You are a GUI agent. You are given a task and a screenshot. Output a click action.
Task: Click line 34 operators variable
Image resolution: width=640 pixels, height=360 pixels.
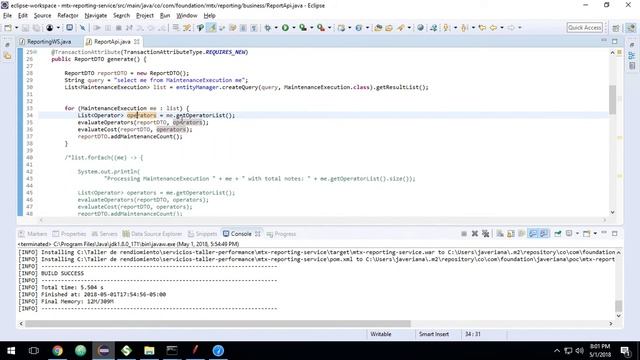click(x=142, y=116)
